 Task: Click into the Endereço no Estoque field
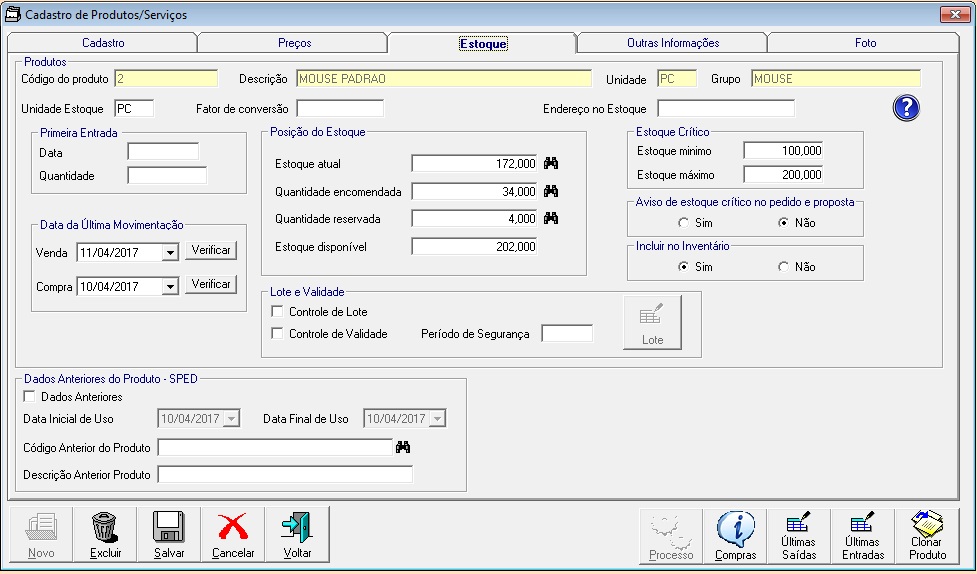pos(725,109)
